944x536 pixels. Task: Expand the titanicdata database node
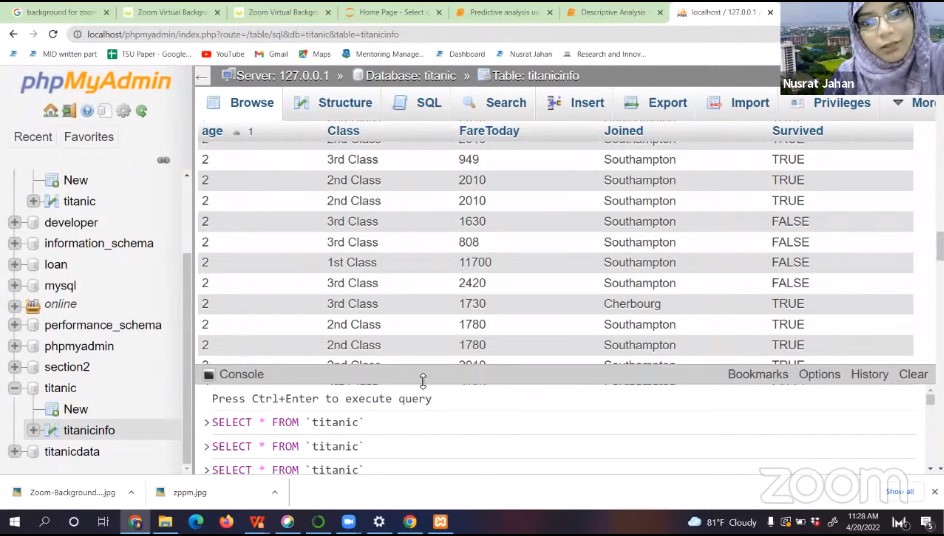(14, 451)
